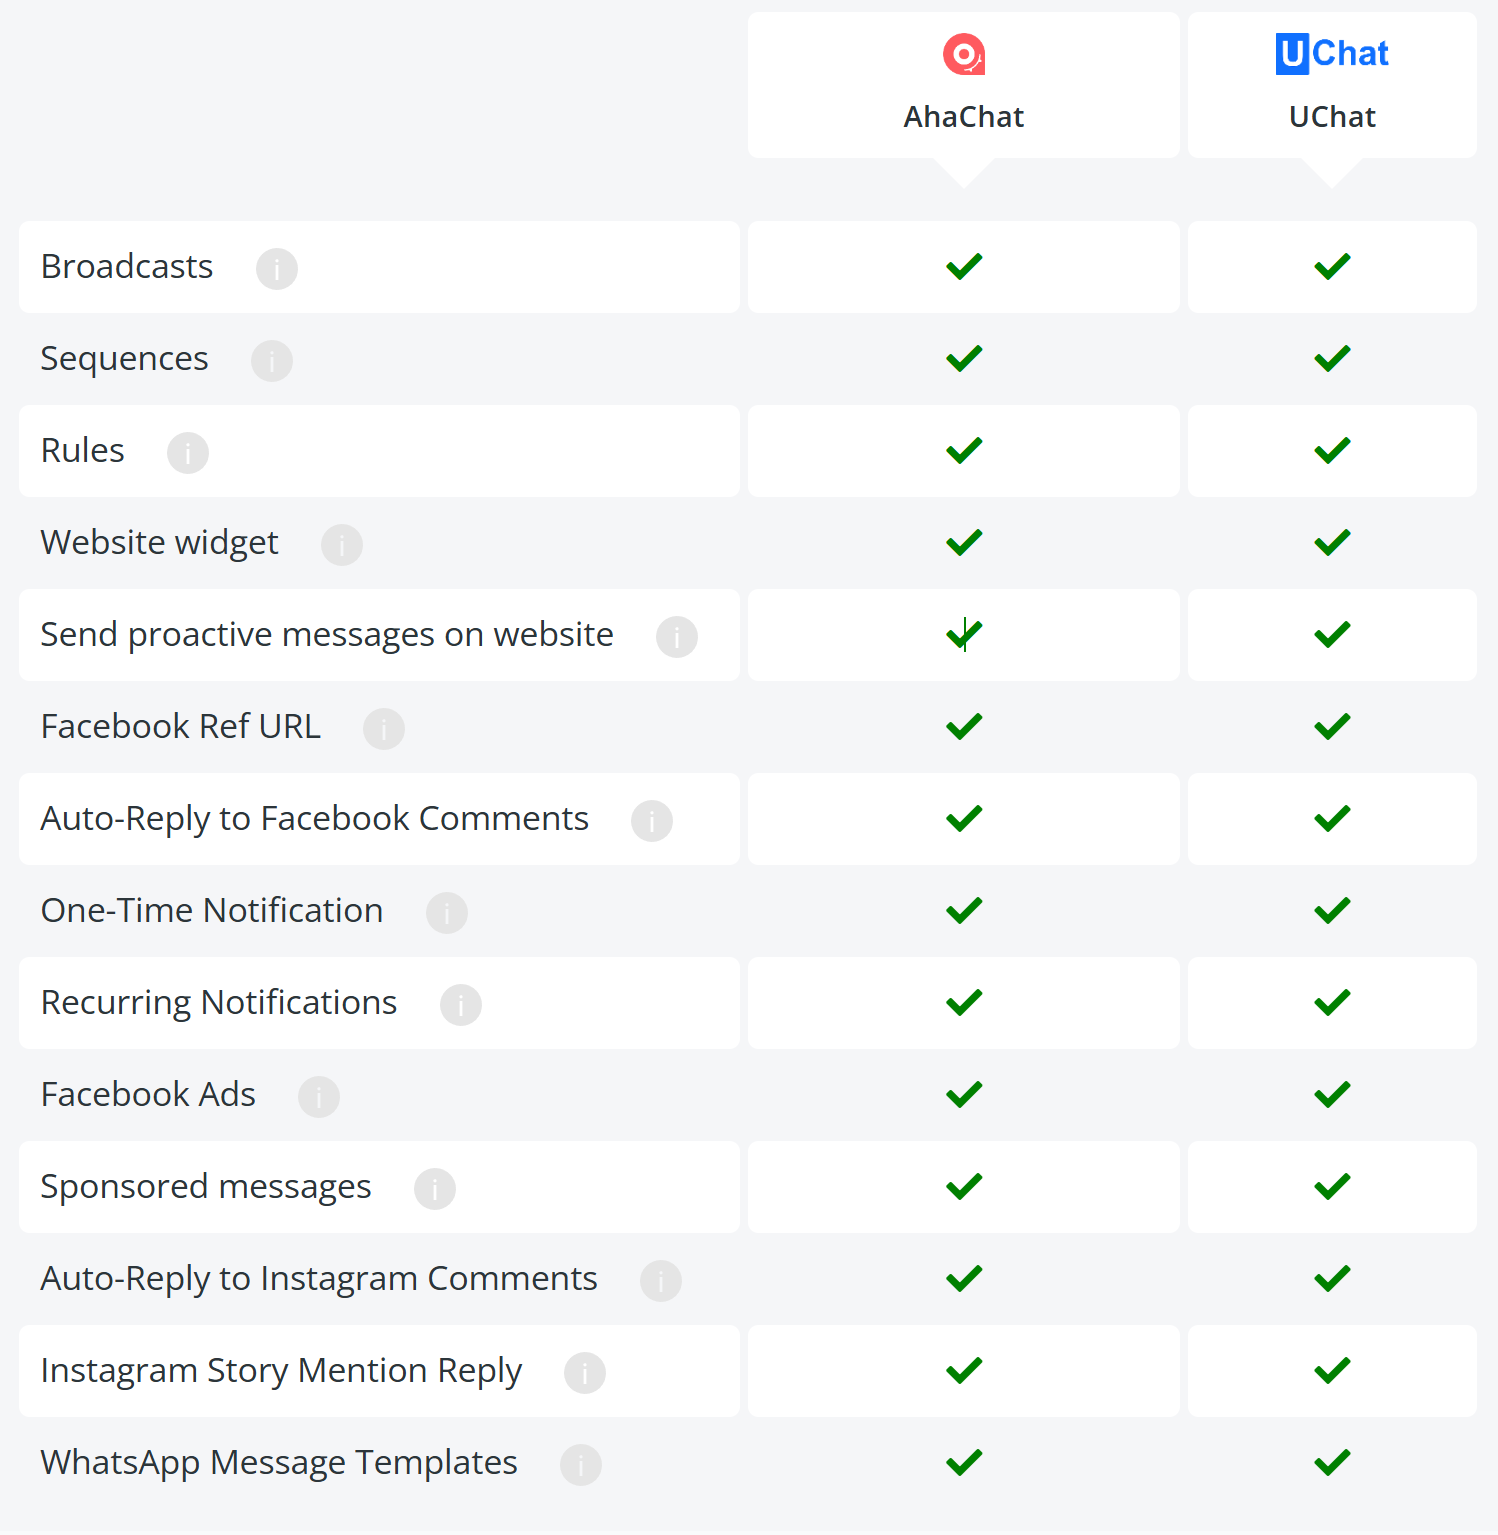Click info icon for Send proactive messages
The image size is (1498, 1535).
677,637
